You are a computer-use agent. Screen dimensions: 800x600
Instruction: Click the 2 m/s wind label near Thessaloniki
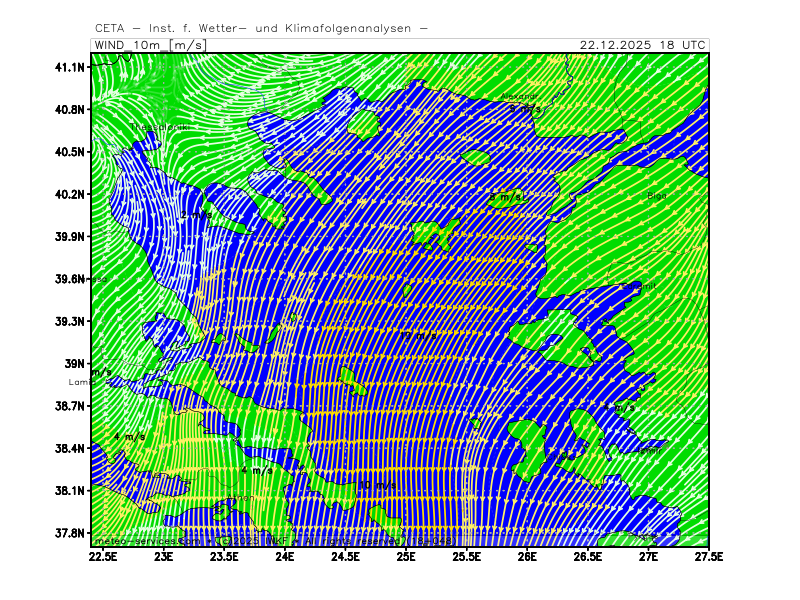(x=196, y=214)
